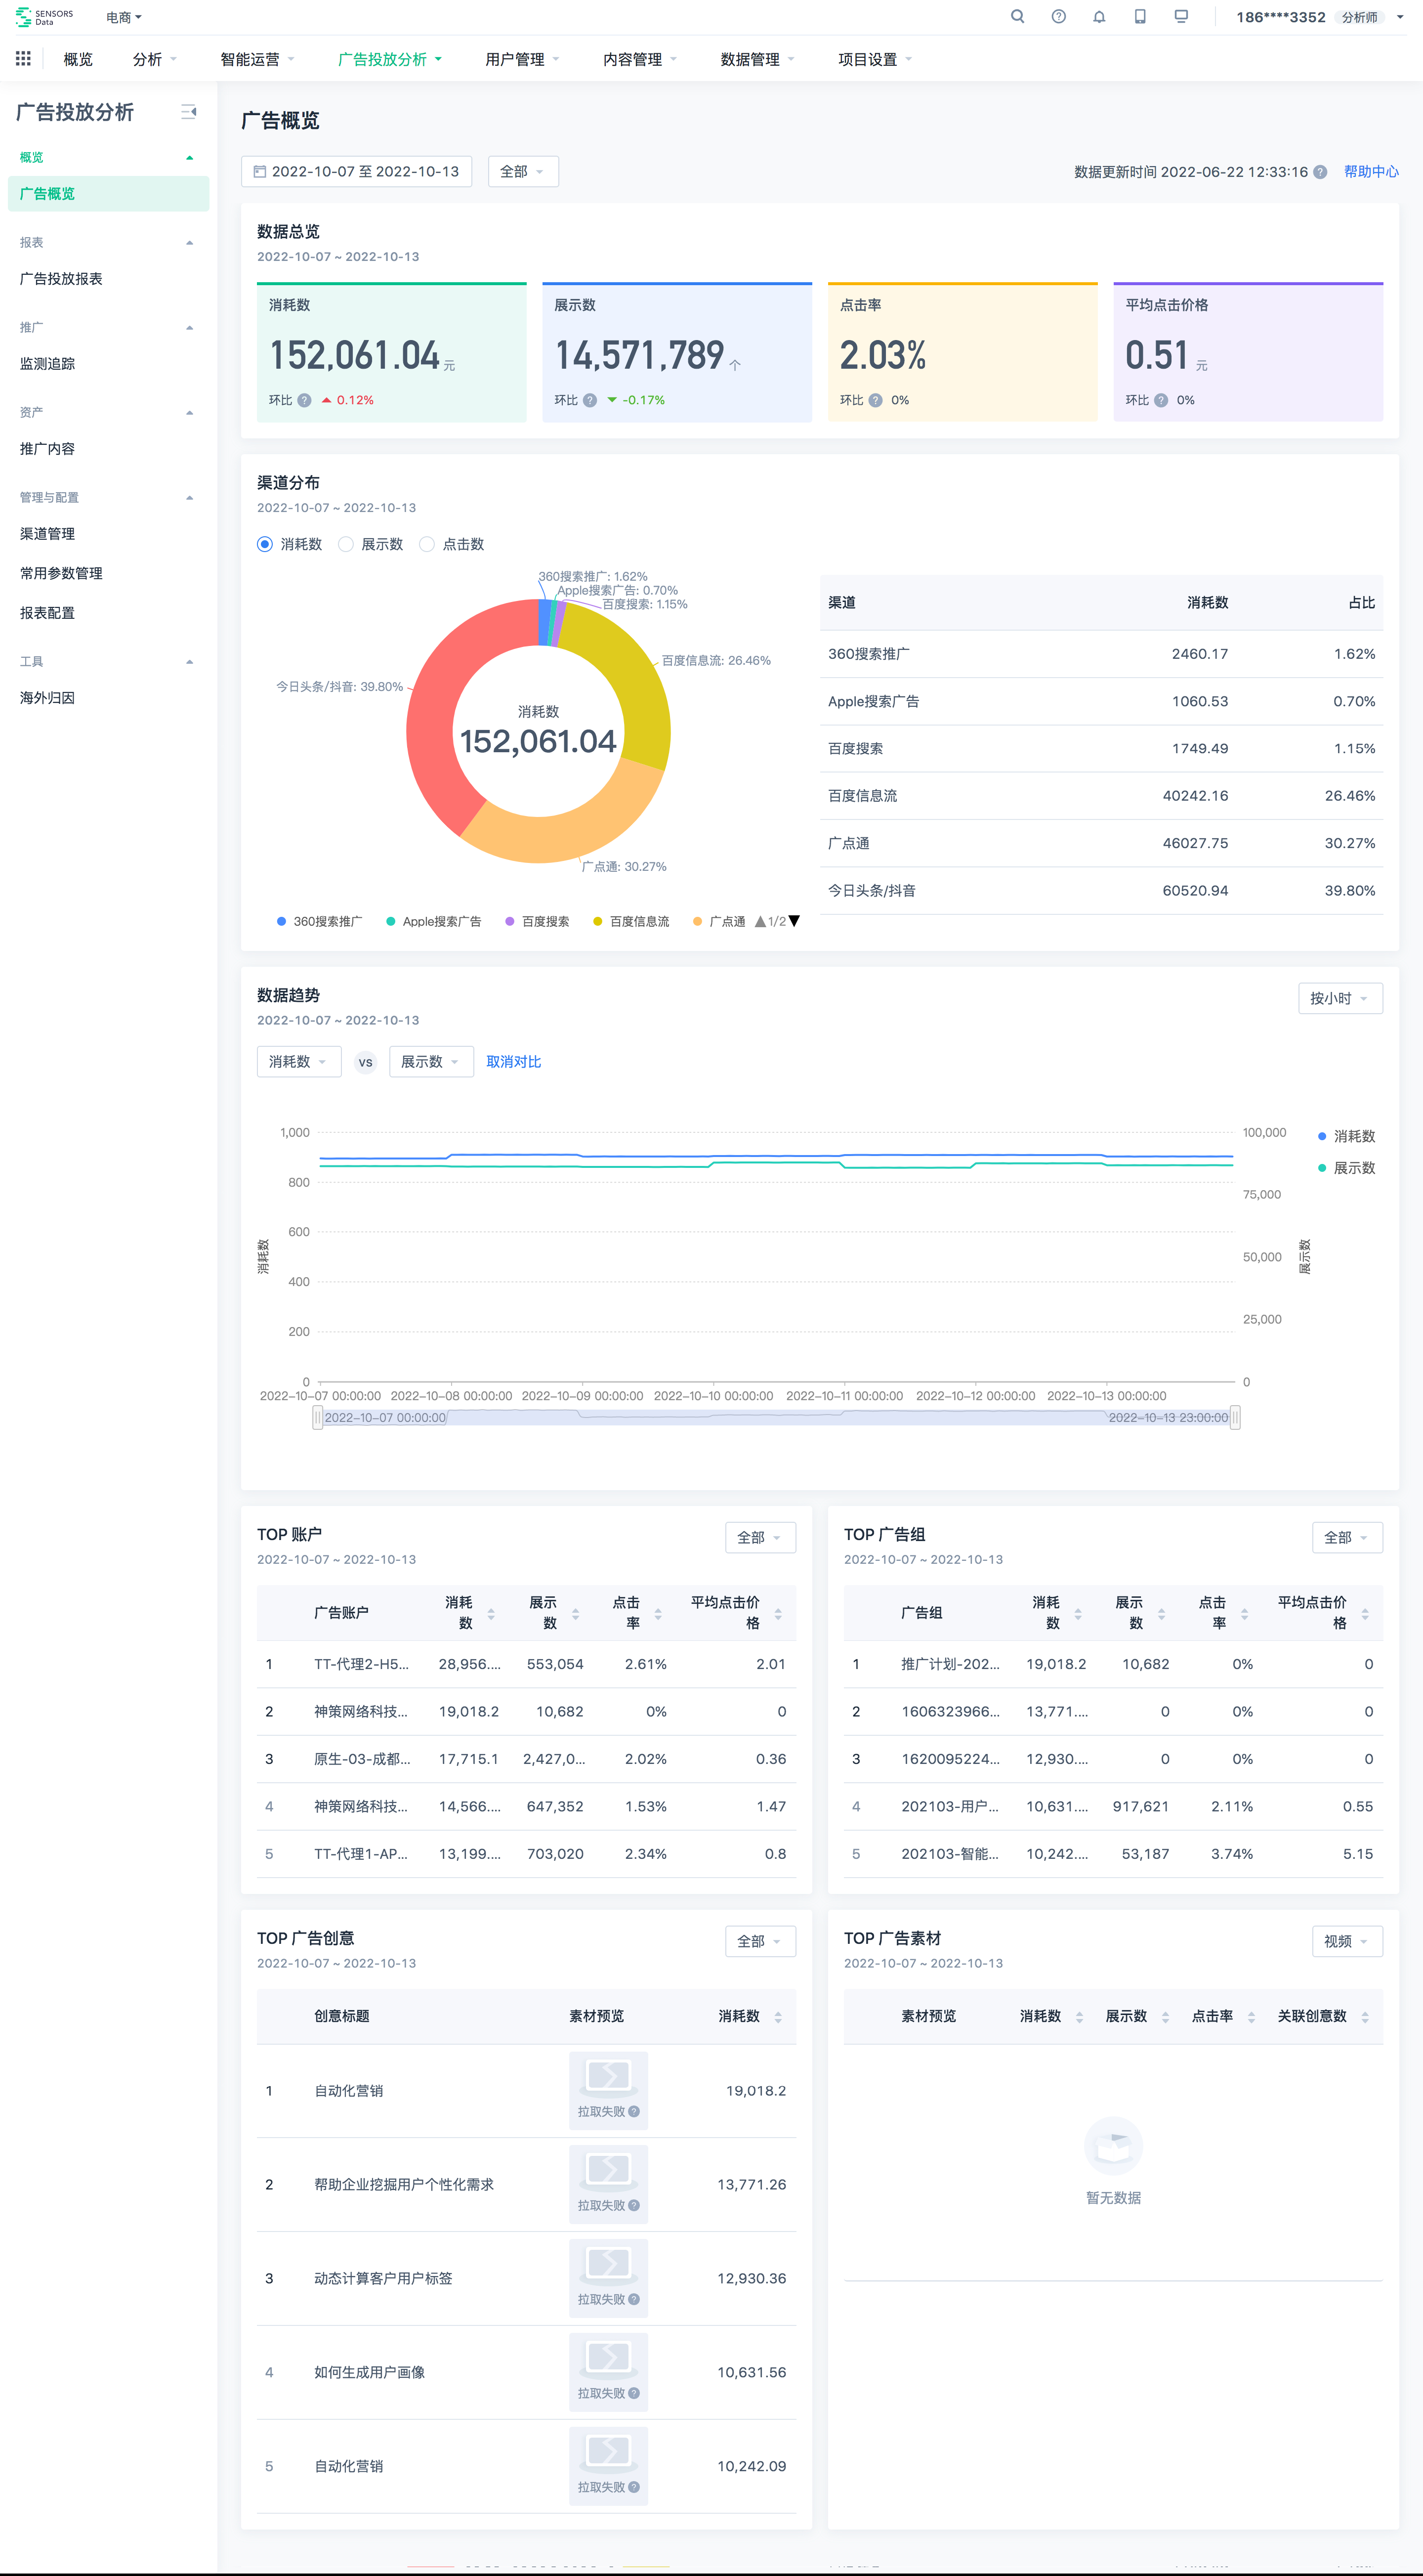Image resolution: width=1423 pixels, height=2576 pixels.
Task: Go to previous page of pie legend
Action: pyautogui.click(x=761, y=921)
